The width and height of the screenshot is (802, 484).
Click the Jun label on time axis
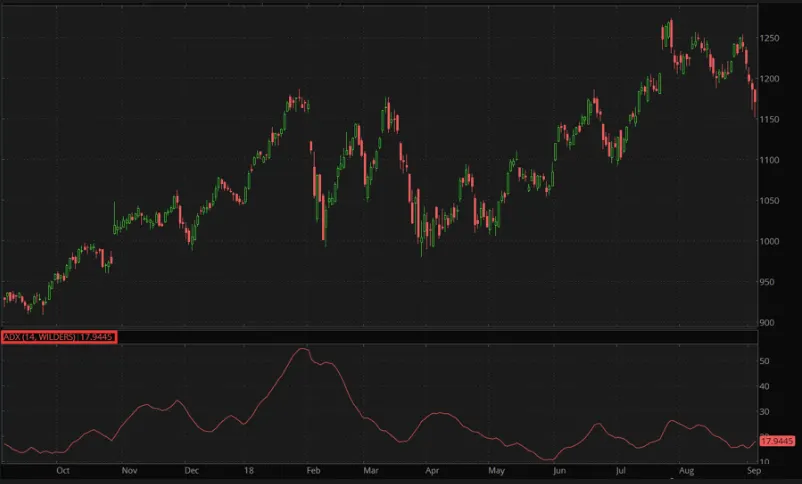pyautogui.click(x=560, y=471)
